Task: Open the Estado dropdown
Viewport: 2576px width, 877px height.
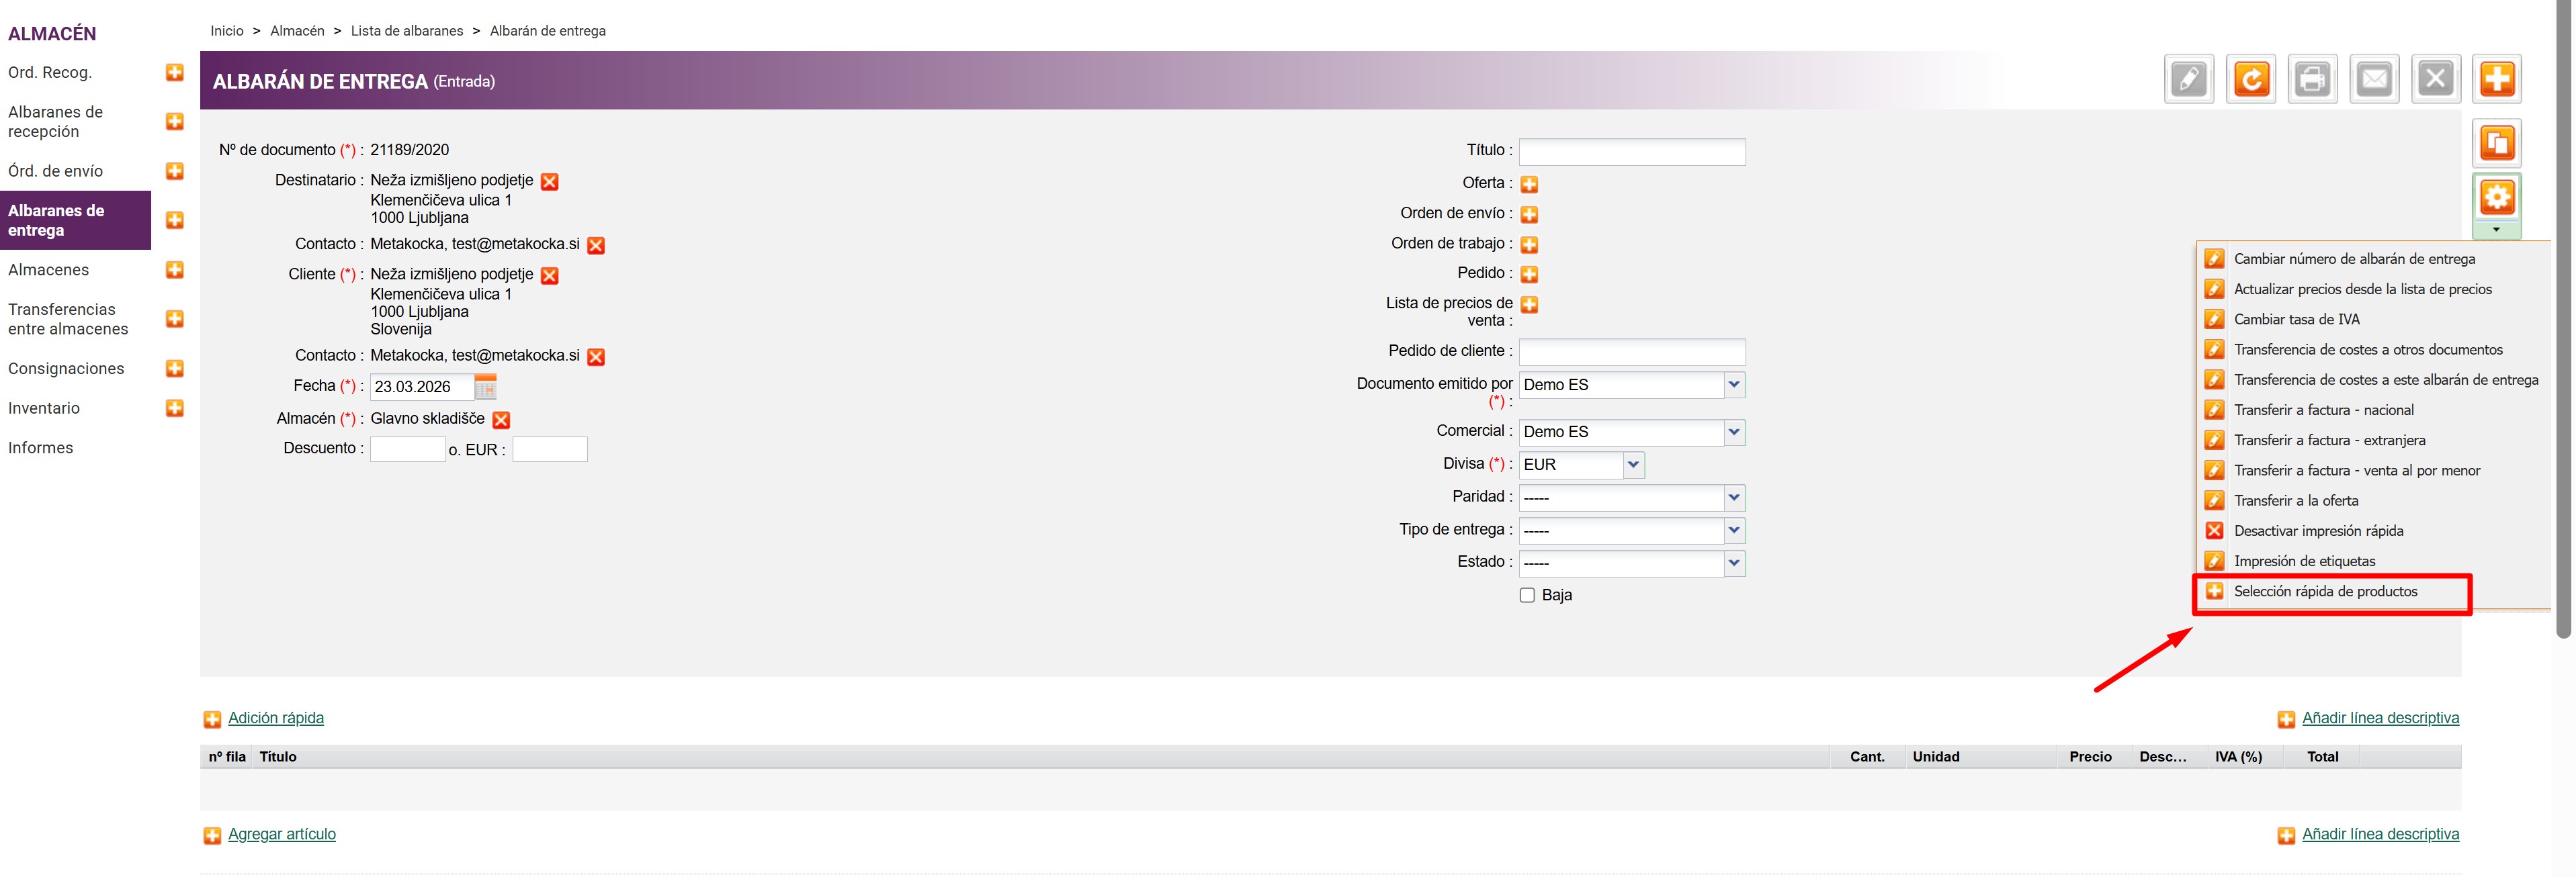Action: [x=1733, y=563]
